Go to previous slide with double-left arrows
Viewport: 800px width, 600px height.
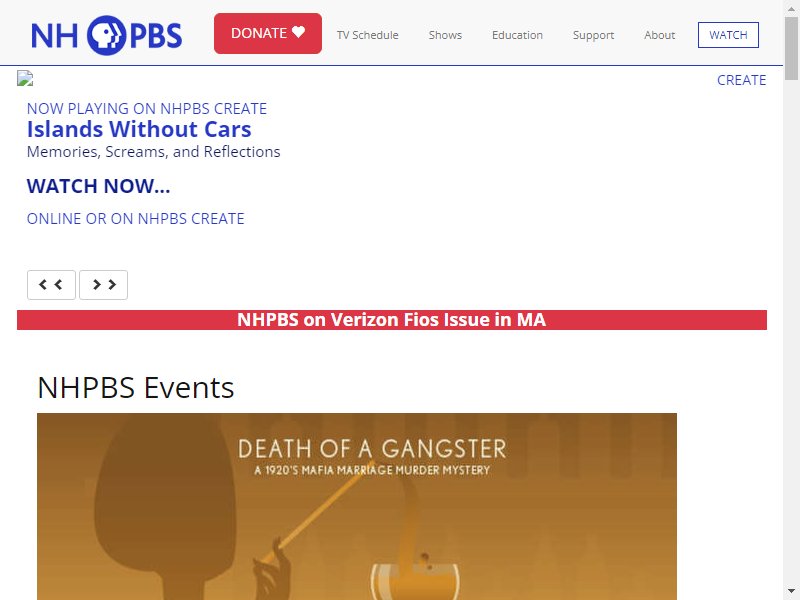point(51,285)
